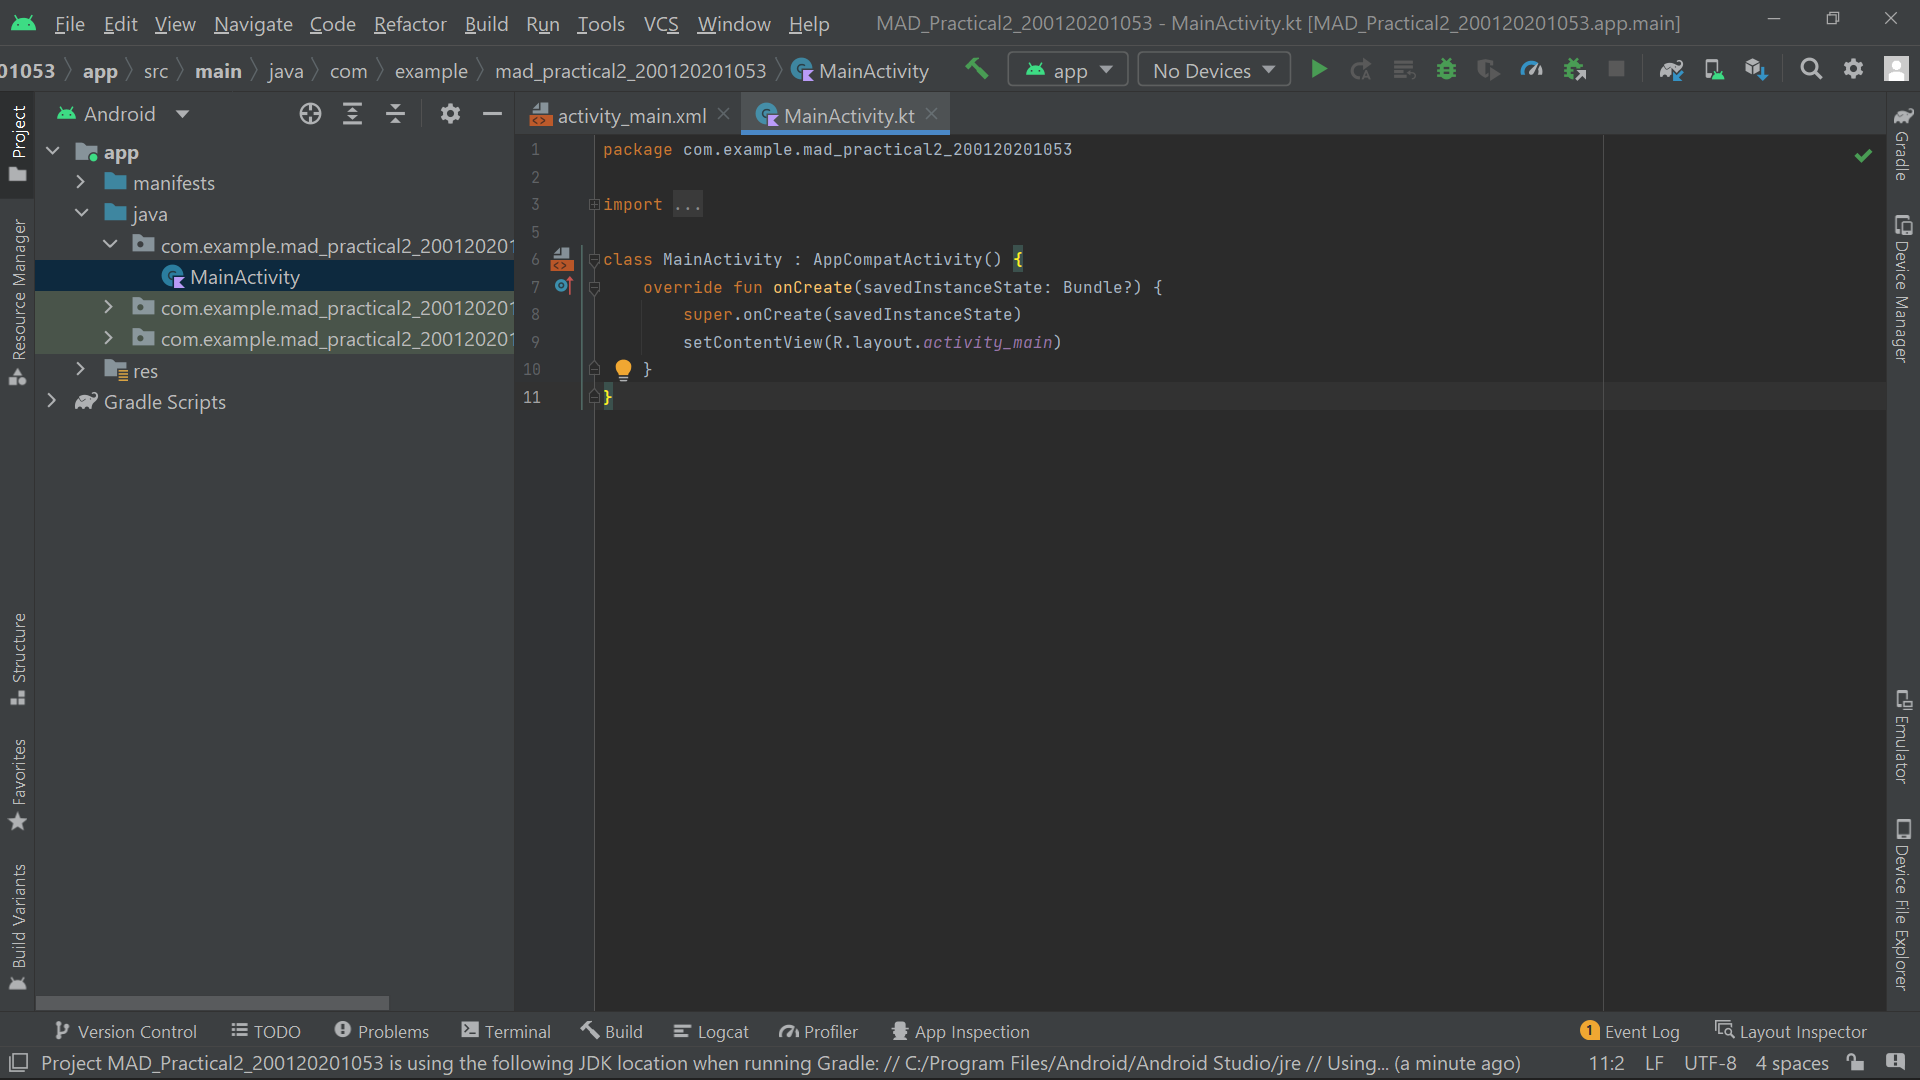The width and height of the screenshot is (1920, 1080).
Task: Open the Event Log panel
Action: tap(1630, 1031)
